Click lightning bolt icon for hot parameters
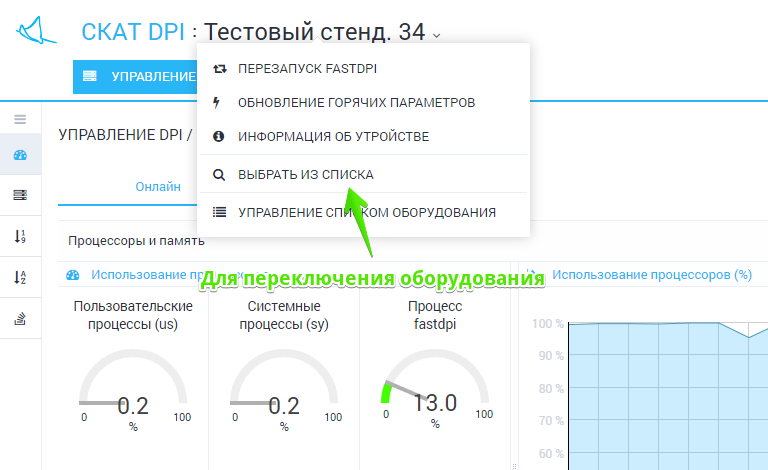 click(x=218, y=102)
